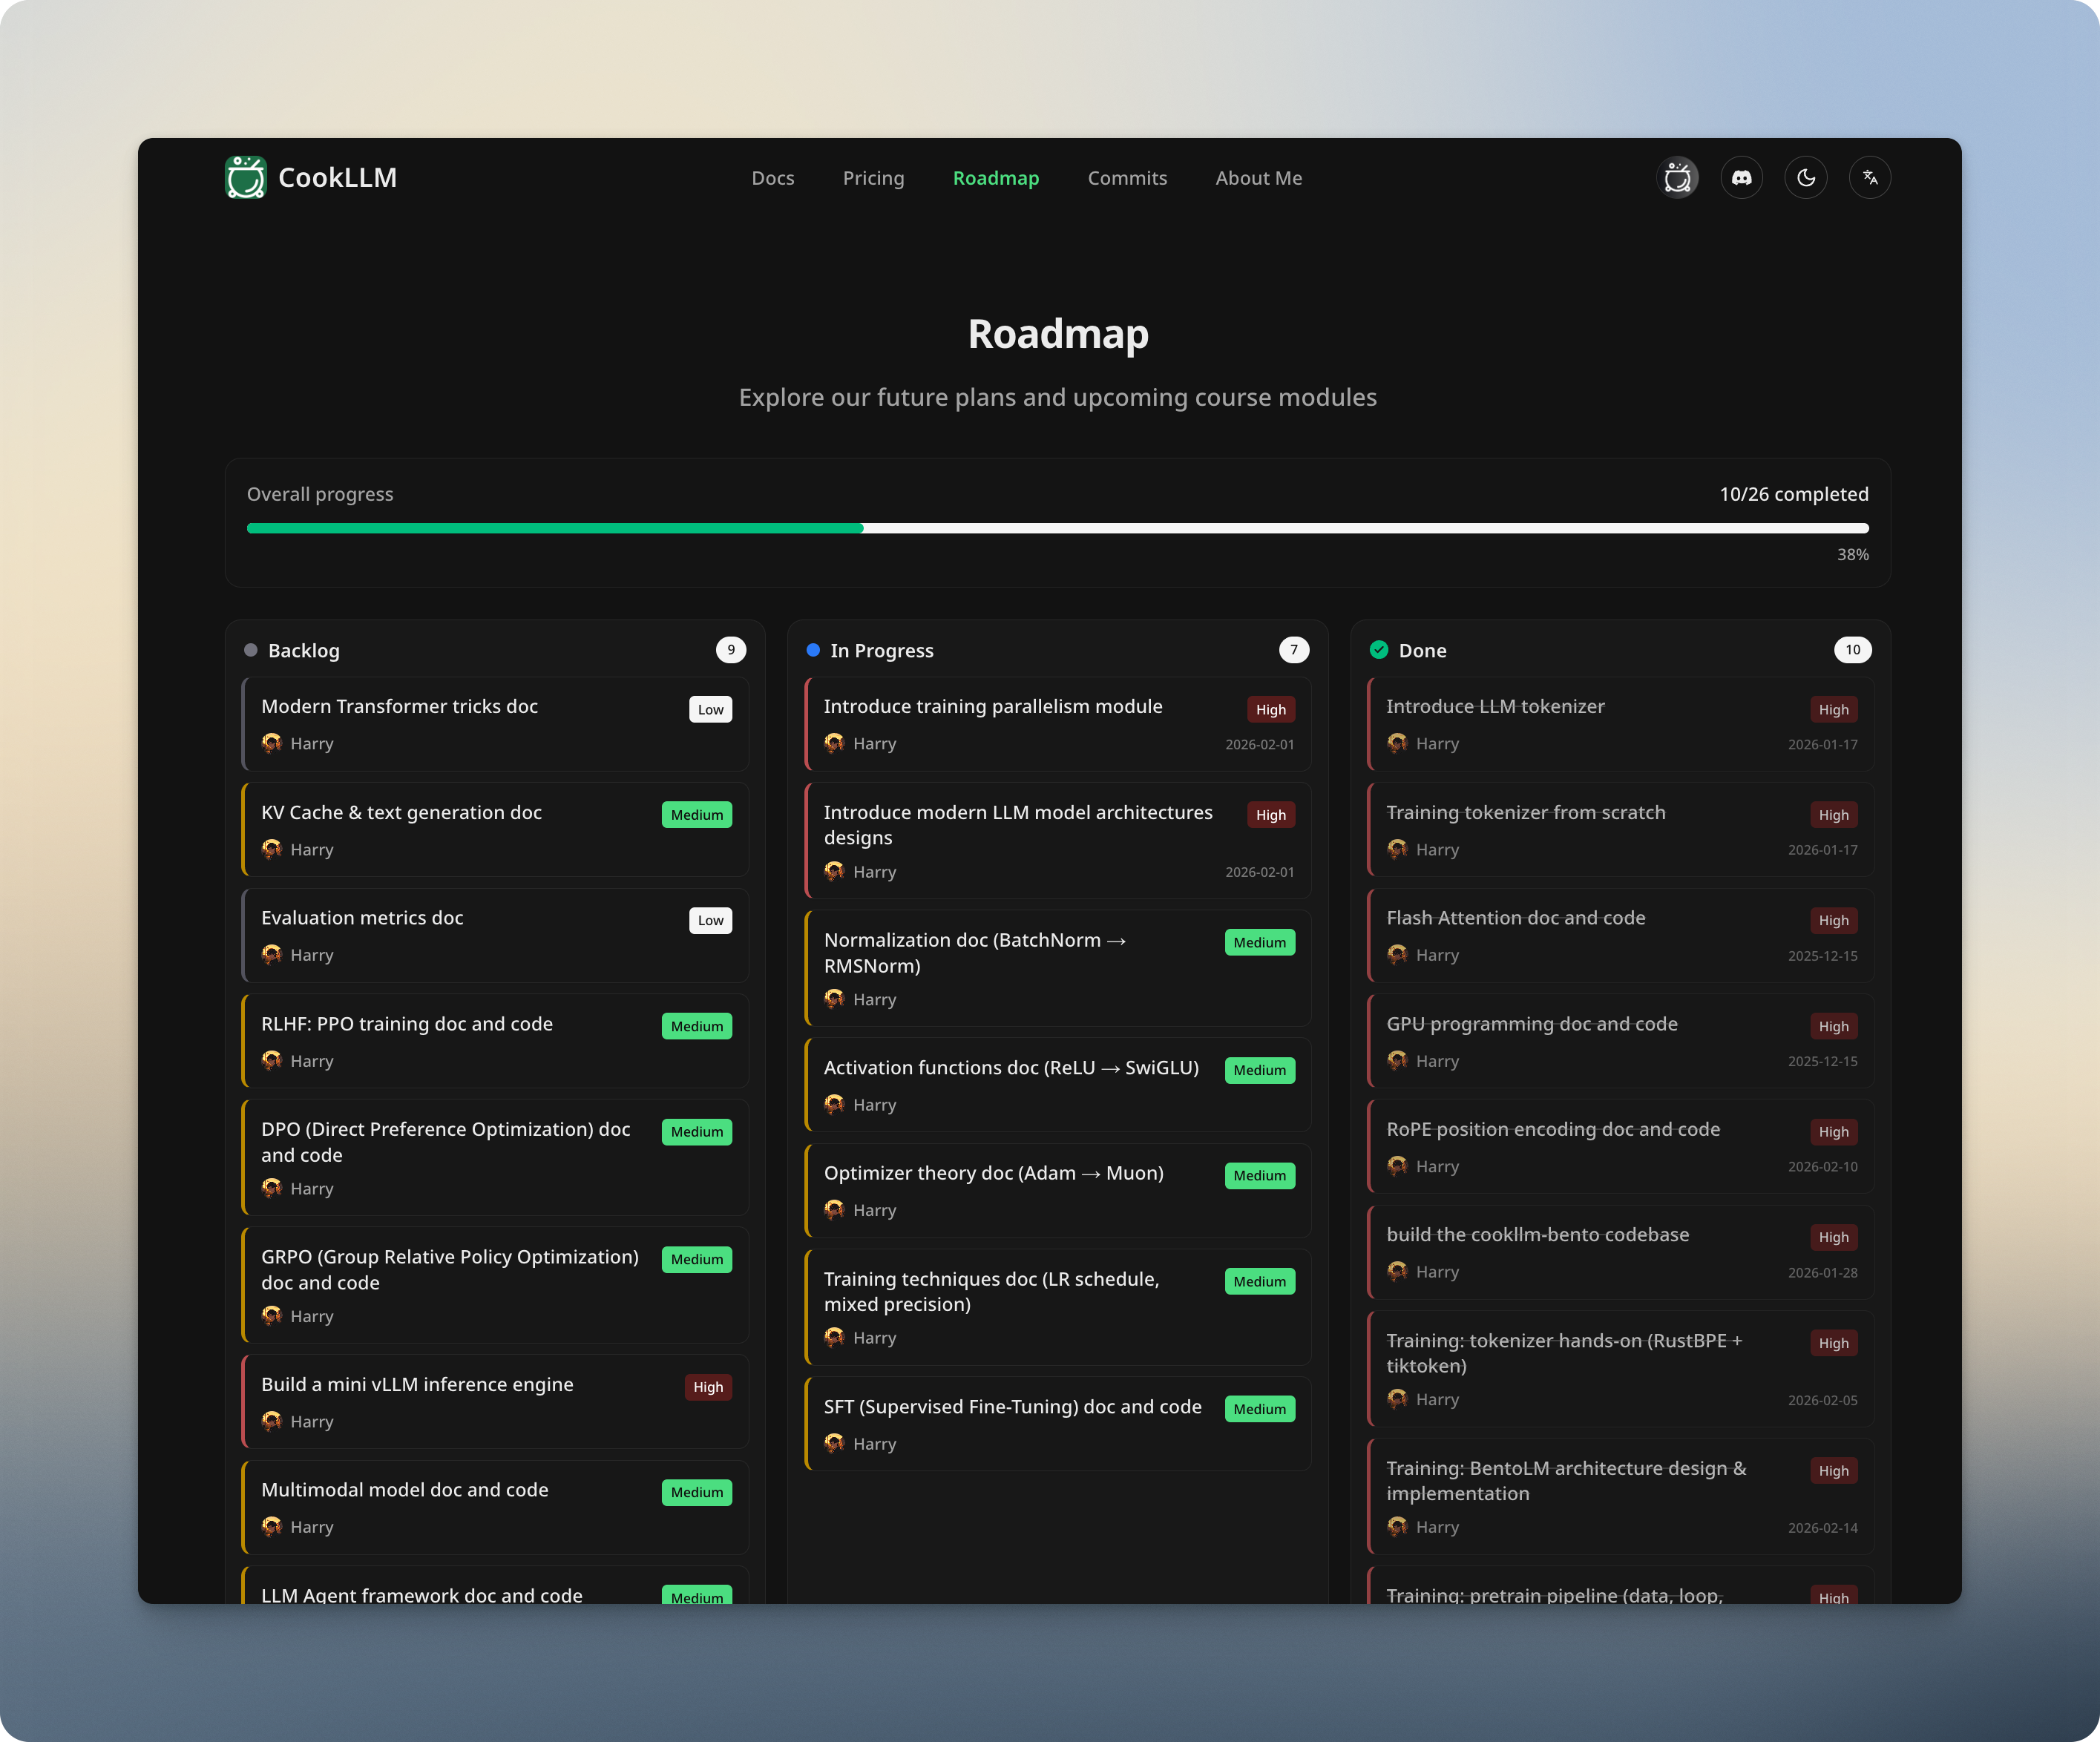Click Harry's avatar on Build mini vLLM card
Screen dimensions: 2100x1742
[272, 1421]
